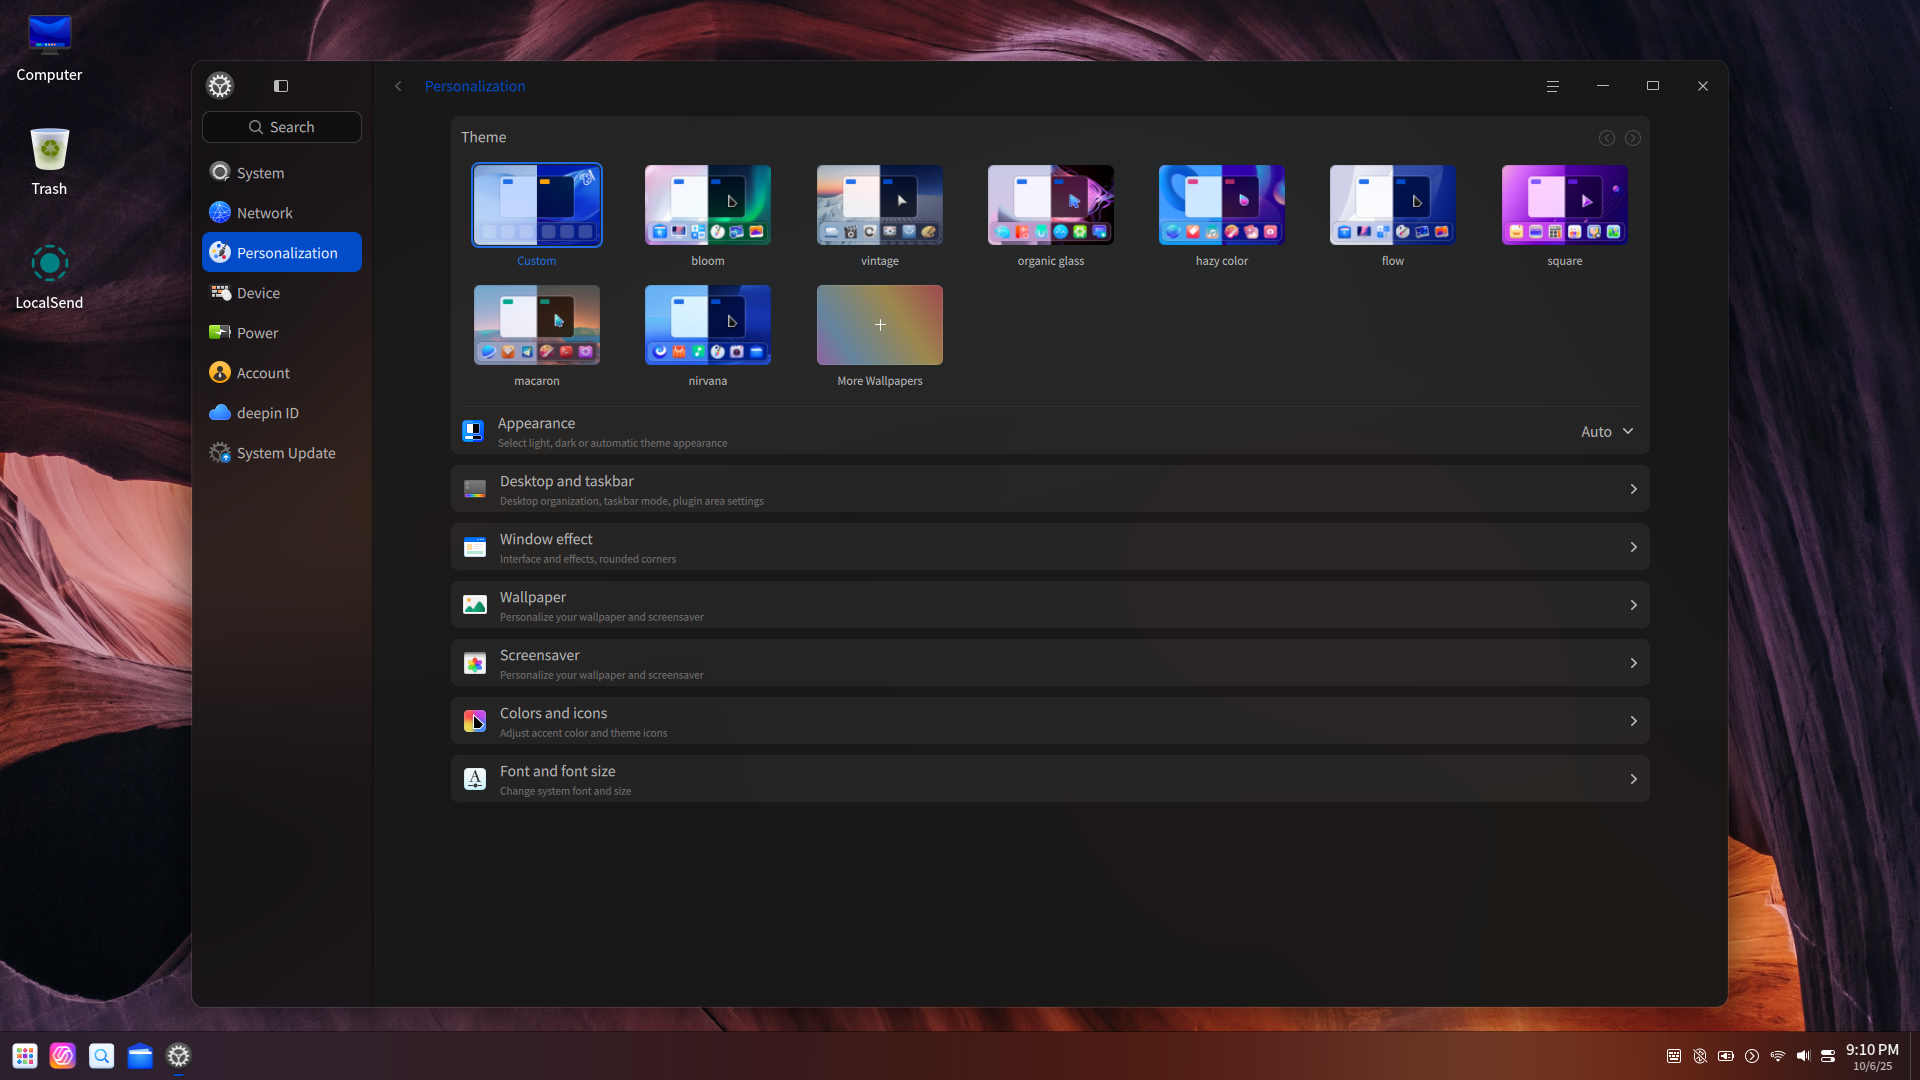
Task: Click the back arrow beside Personalization
Action: tap(398, 86)
